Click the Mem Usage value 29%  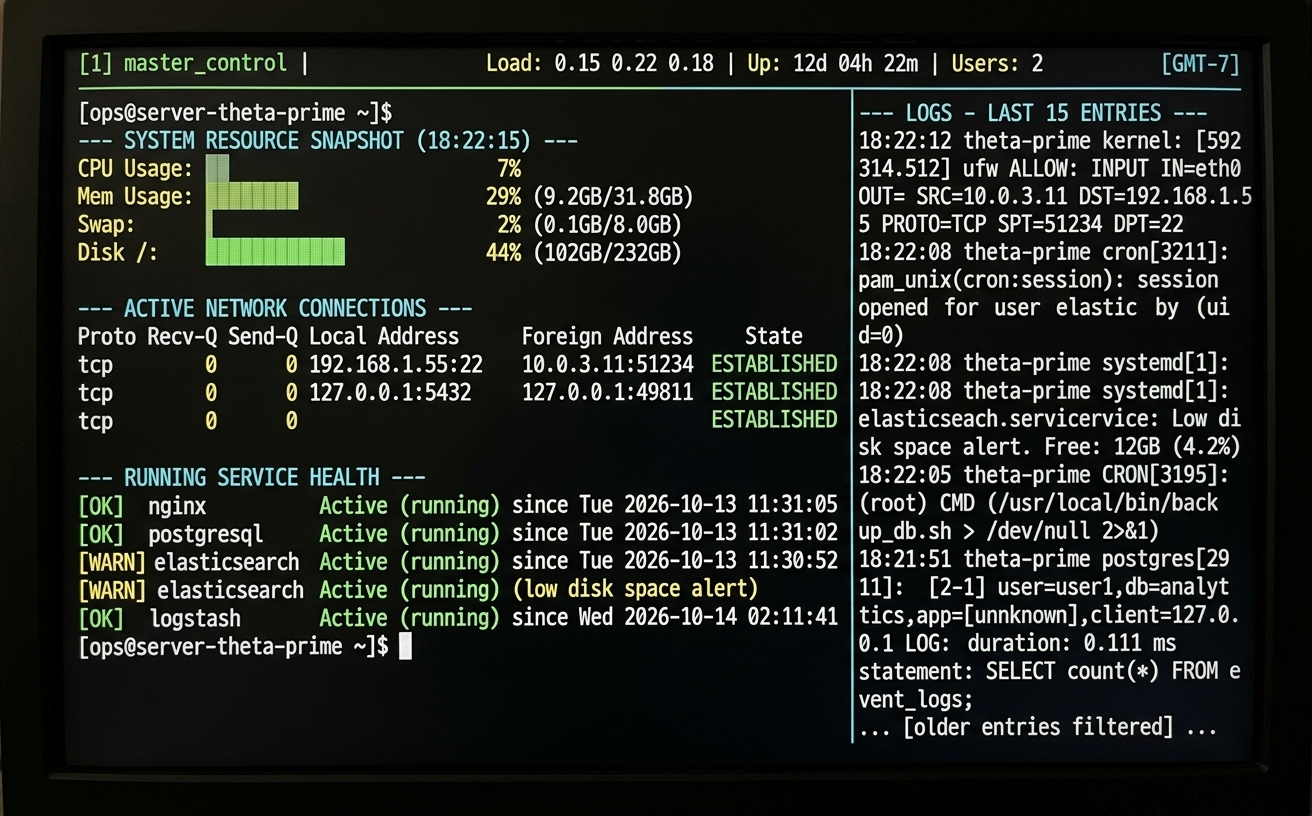pos(503,196)
